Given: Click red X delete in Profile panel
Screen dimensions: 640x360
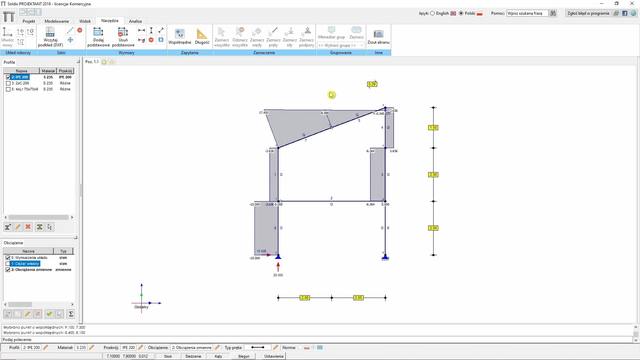Looking at the screenshot, I should click(28, 227).
